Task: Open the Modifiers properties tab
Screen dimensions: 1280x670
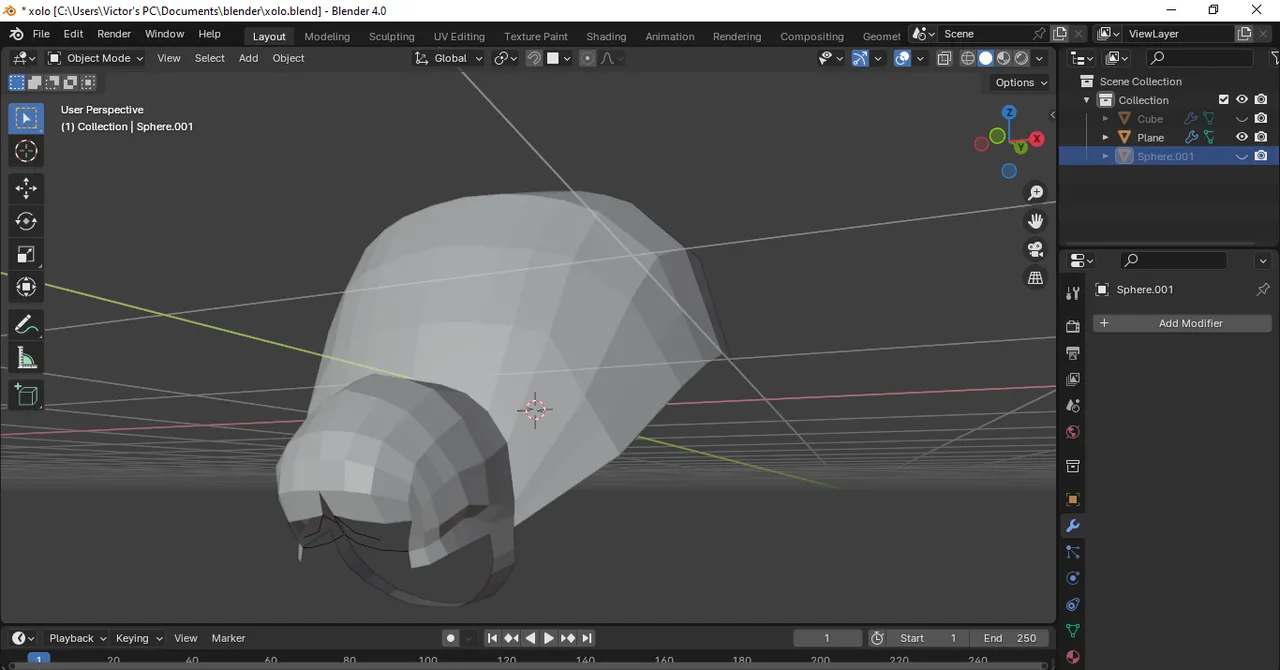Action: pyautogui.click(x=1072, y=526)
